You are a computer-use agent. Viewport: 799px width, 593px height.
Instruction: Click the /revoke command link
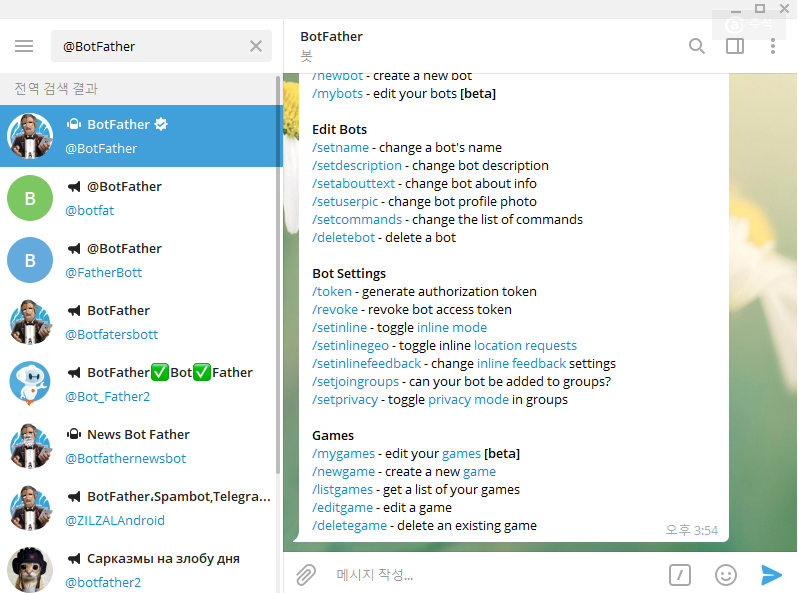coord(335,310)
